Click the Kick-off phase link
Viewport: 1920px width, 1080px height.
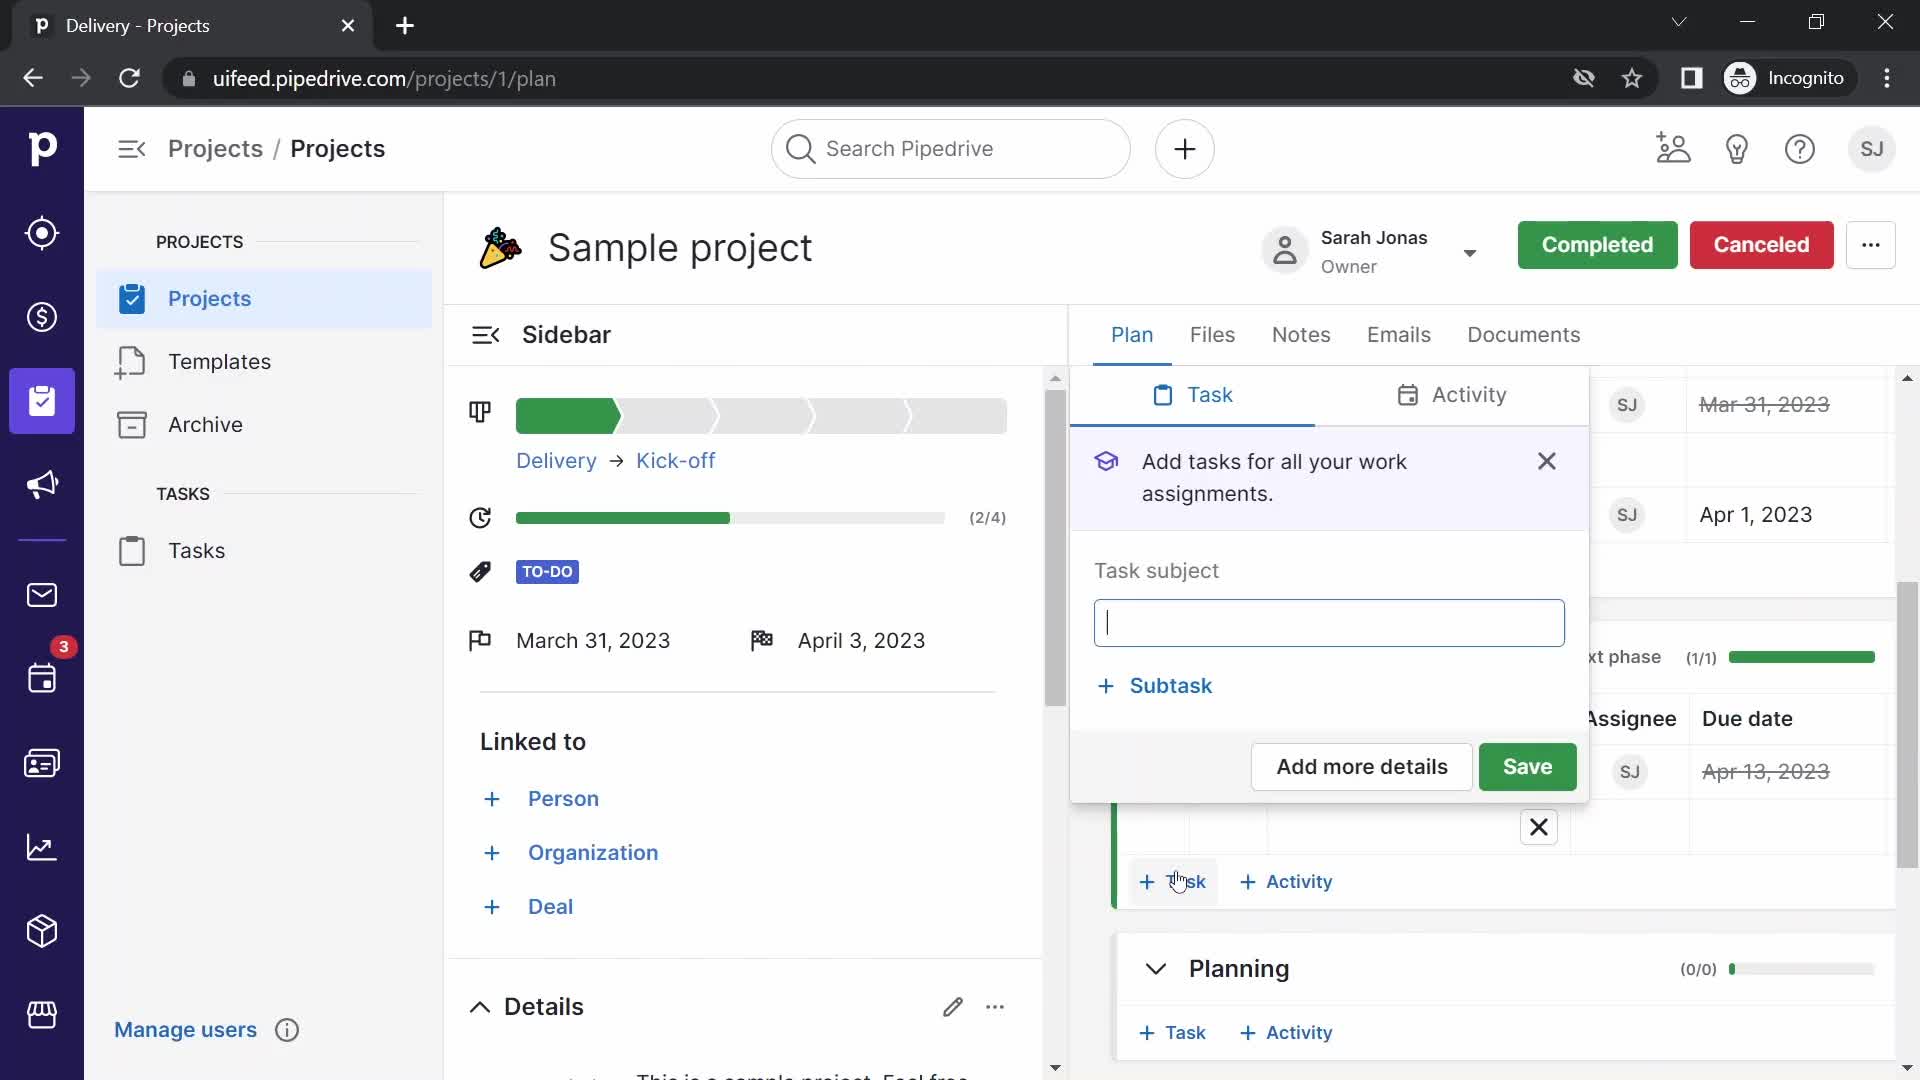coord(675,461)
